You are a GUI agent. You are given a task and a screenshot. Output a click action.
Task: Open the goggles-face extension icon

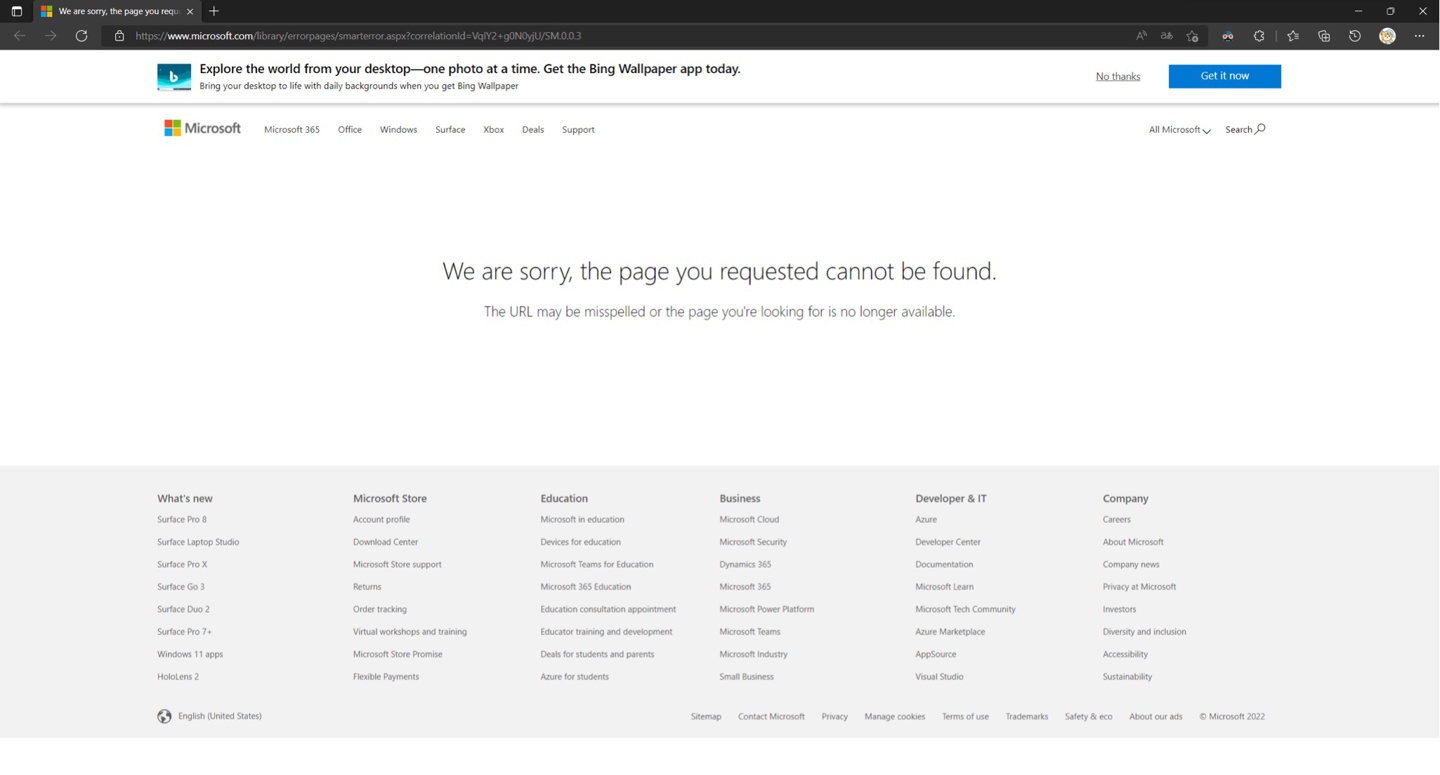click(x=1227, y=36)
